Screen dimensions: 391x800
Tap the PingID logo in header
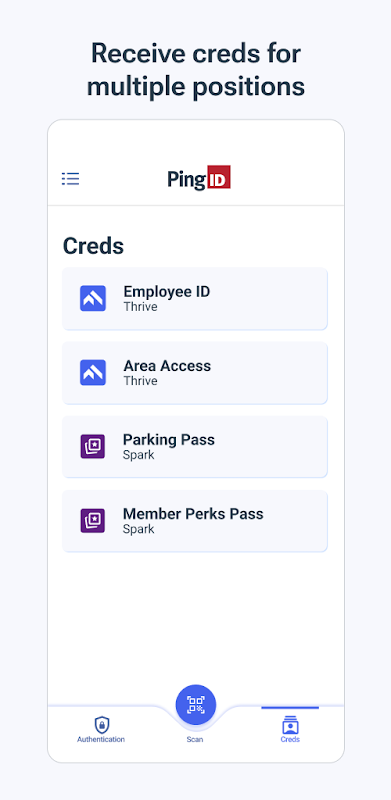coord(199,178)
